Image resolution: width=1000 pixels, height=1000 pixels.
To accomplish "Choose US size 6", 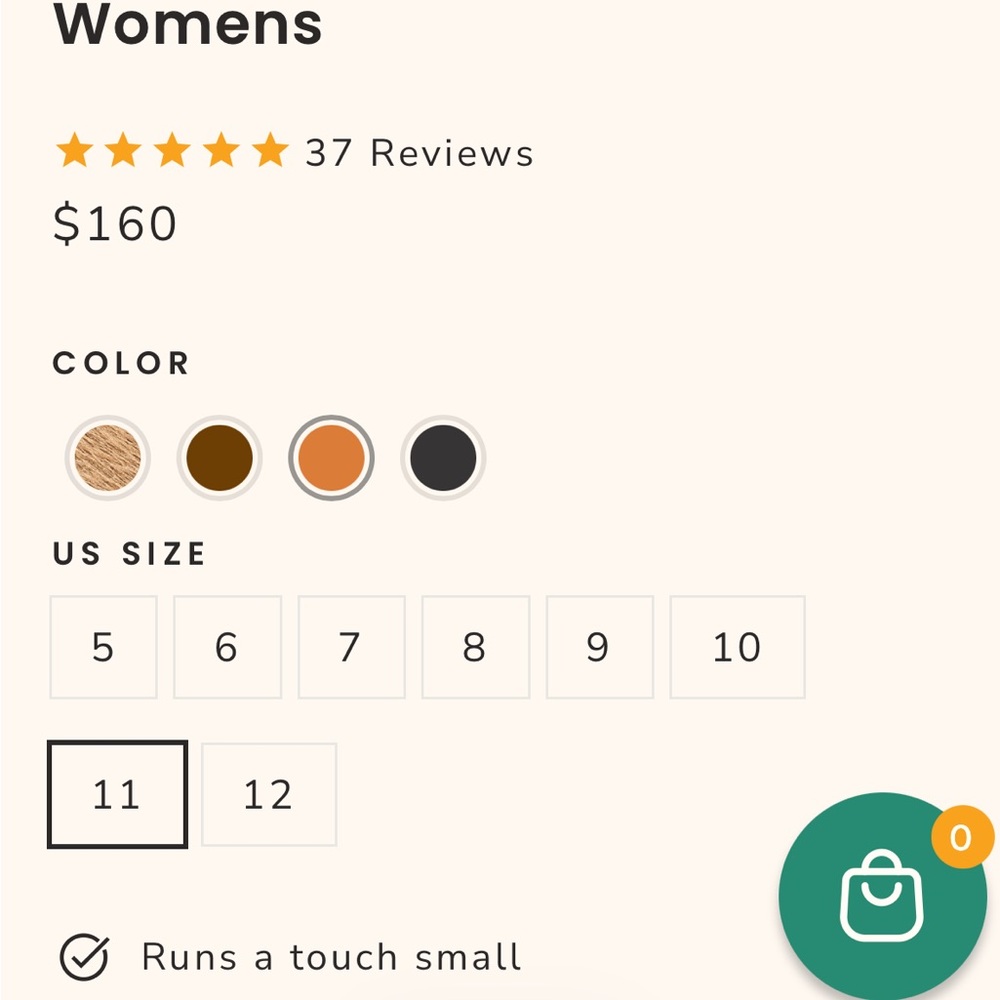I will (x=227, y=647).
